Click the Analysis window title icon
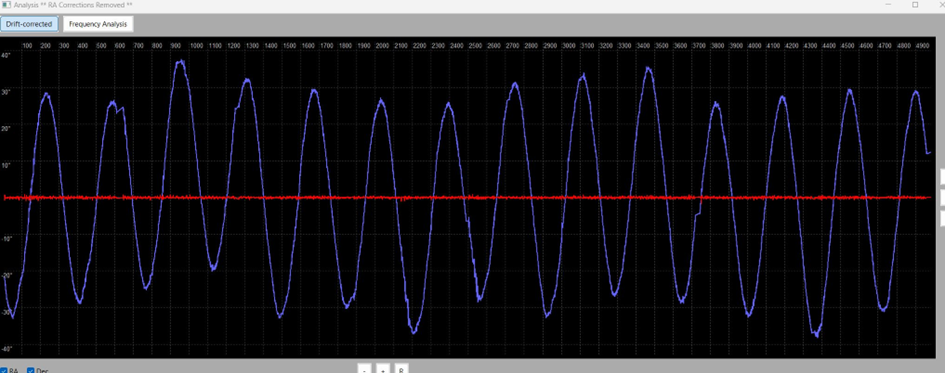945x373 pixels. tap(5, 5)
